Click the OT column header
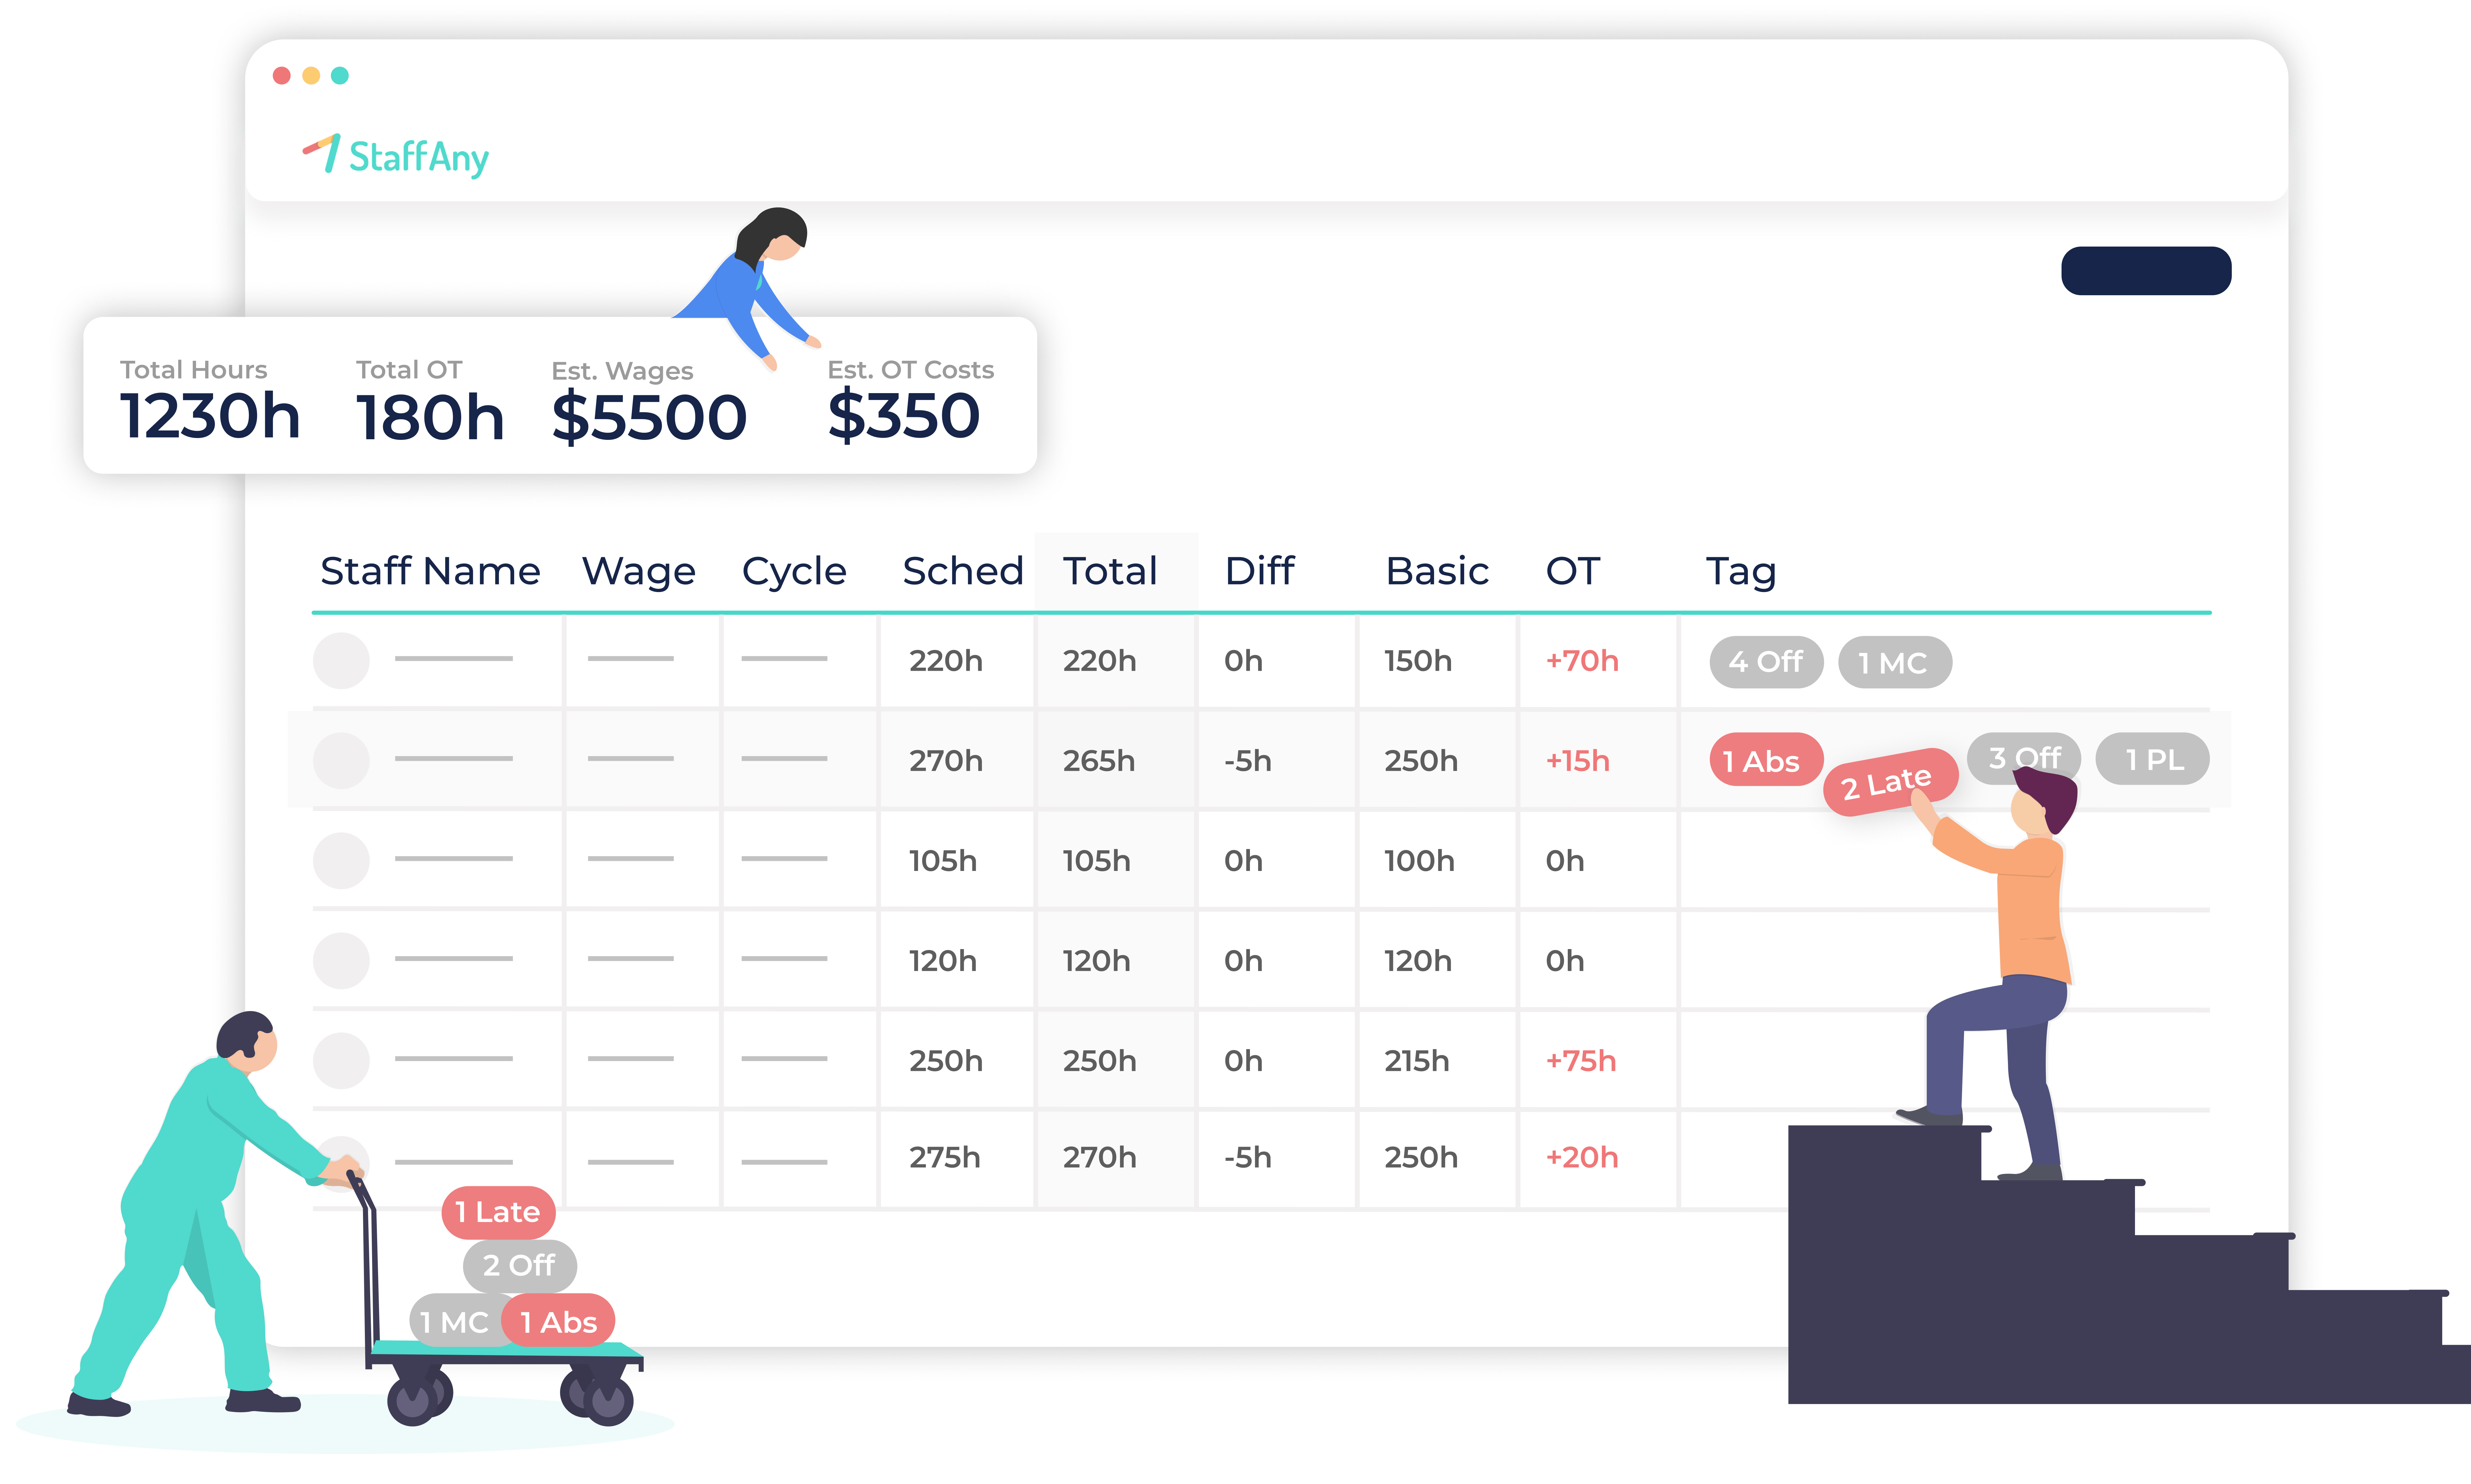 (1573, 571)
